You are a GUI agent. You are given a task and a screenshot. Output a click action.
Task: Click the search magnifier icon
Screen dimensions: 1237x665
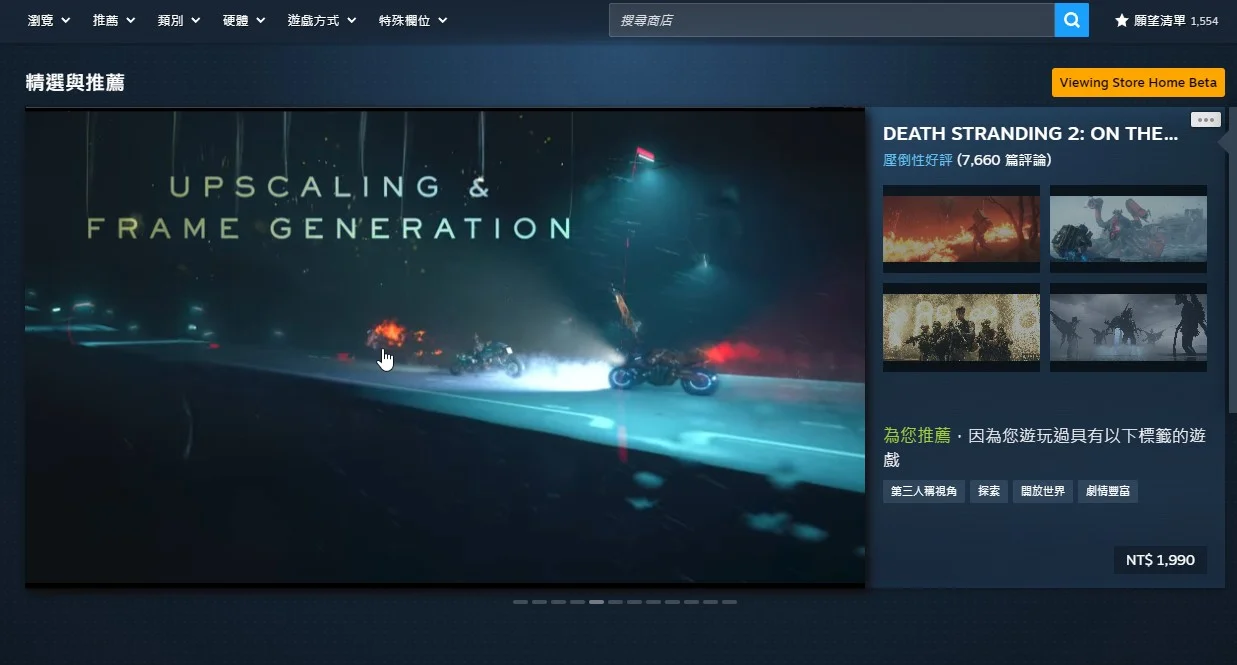tap(1071, 20)
